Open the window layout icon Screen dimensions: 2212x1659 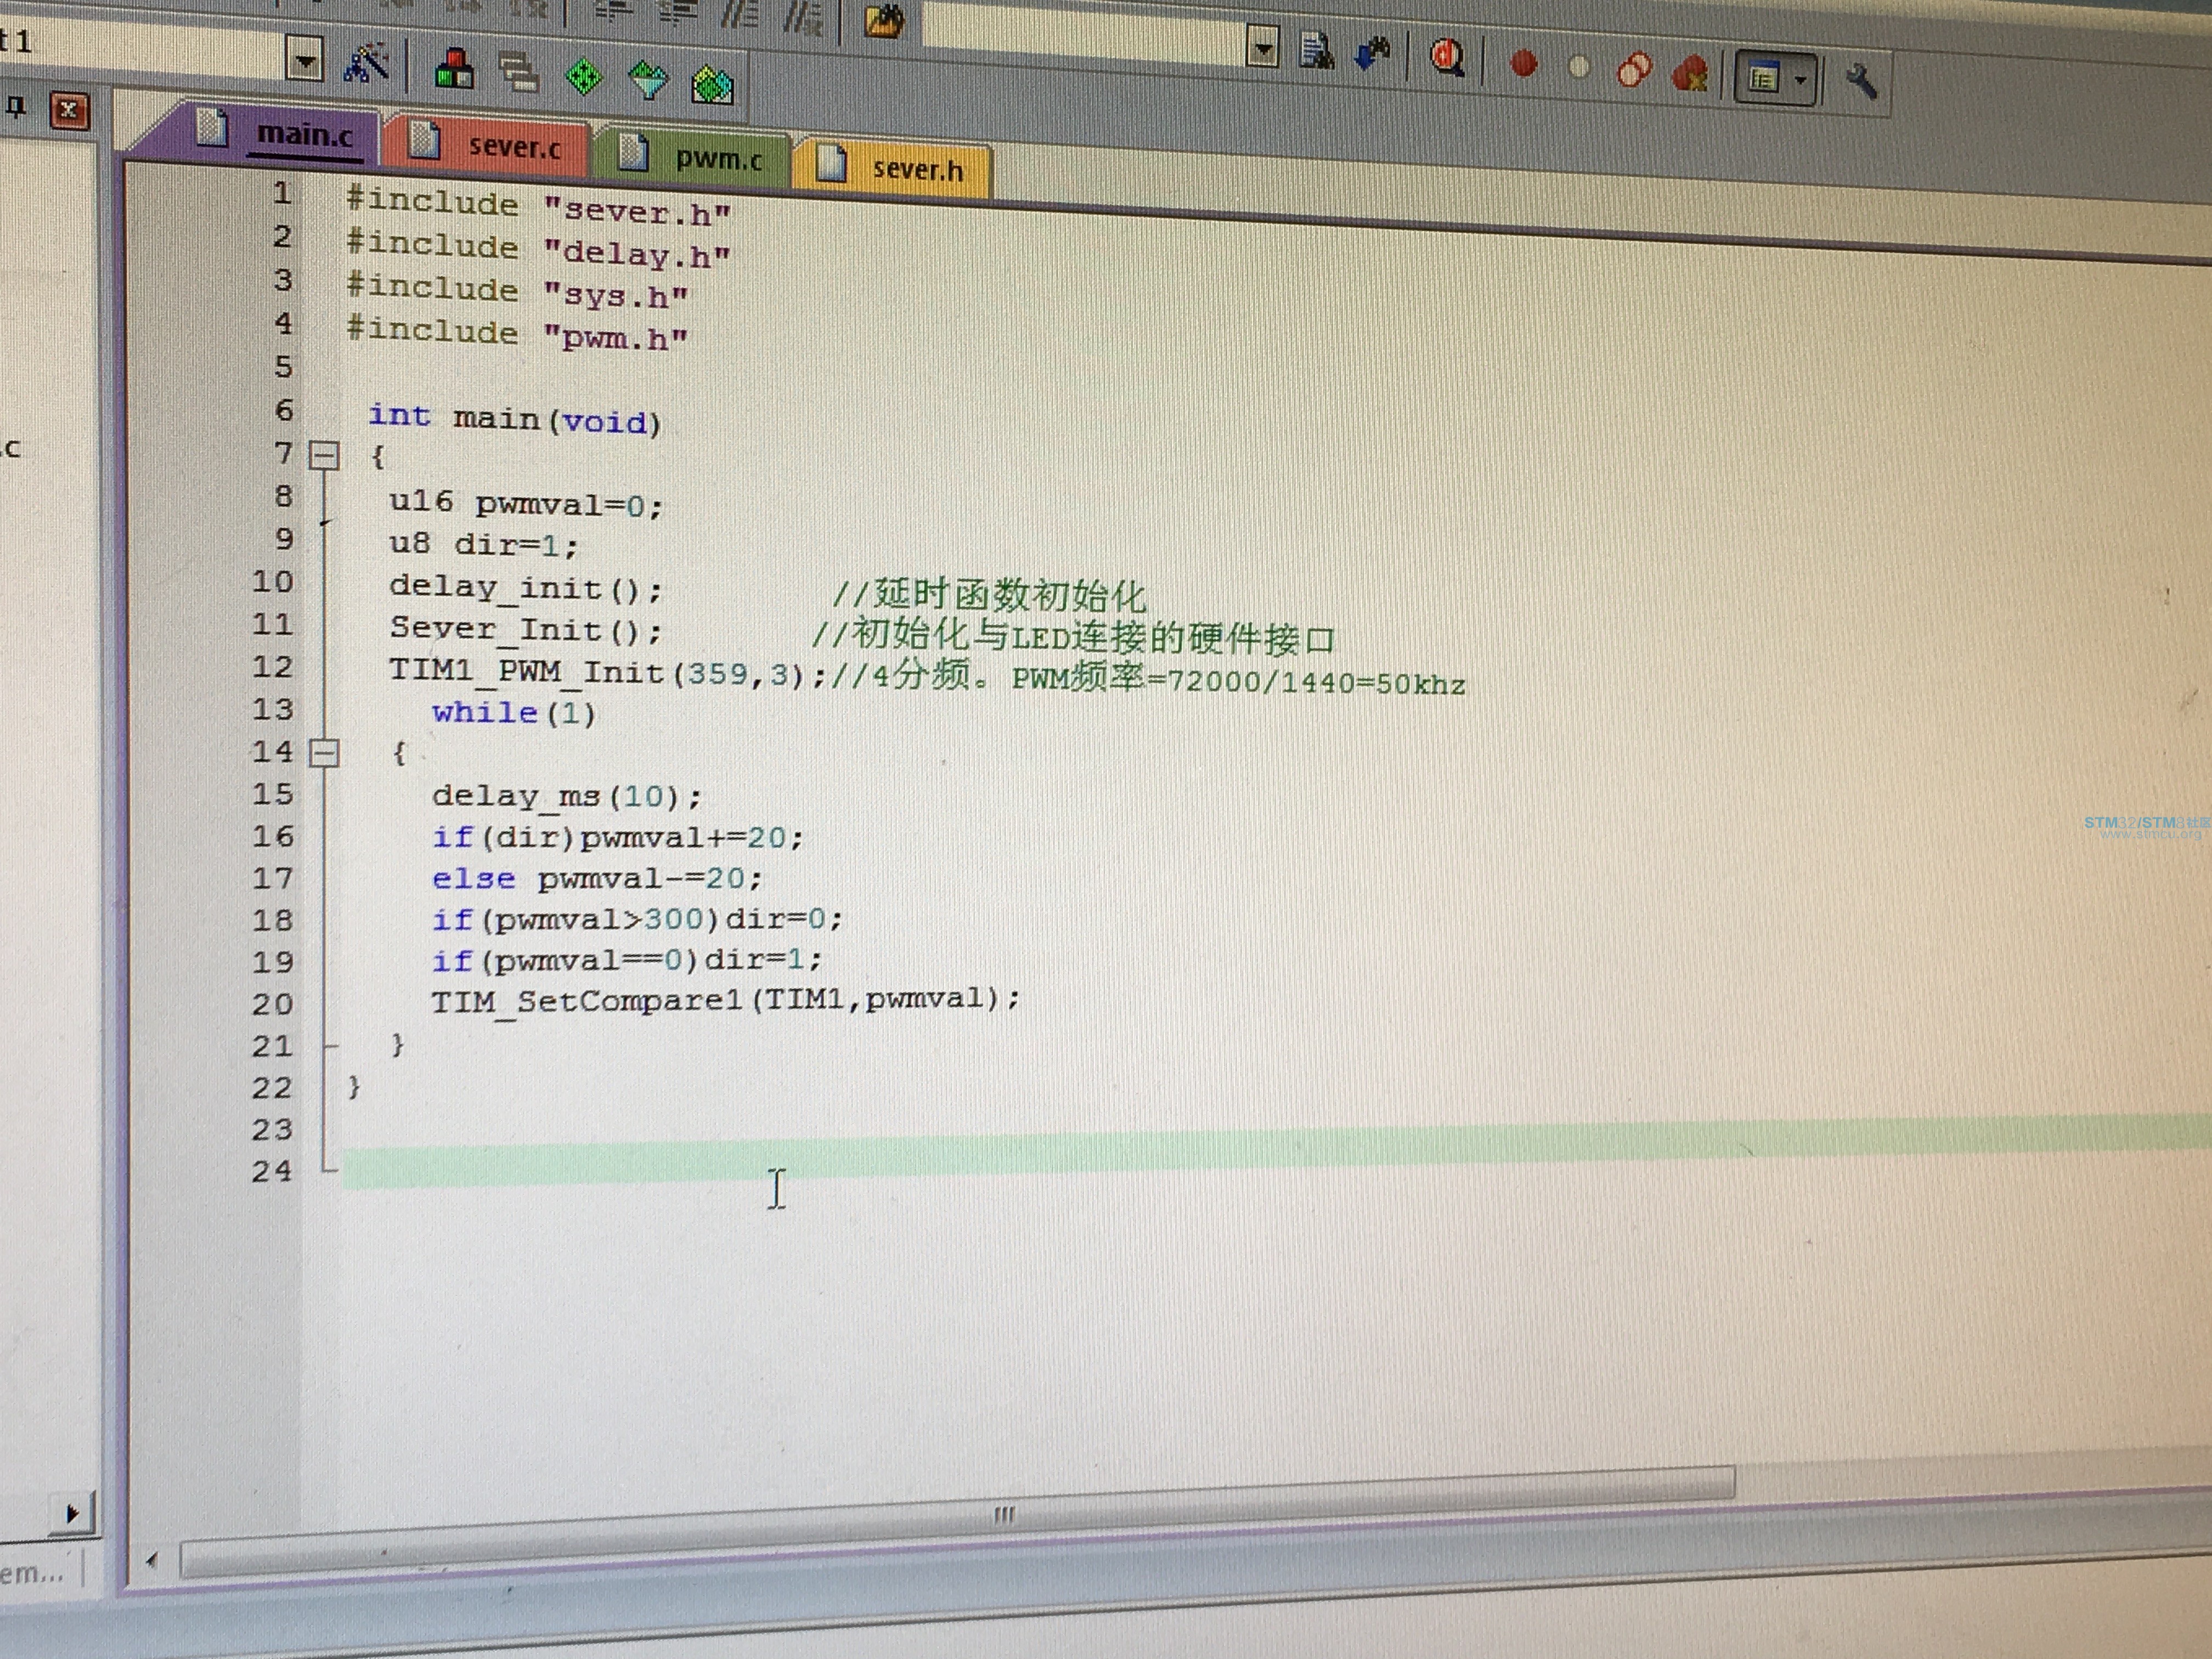tap(1763, 77)
